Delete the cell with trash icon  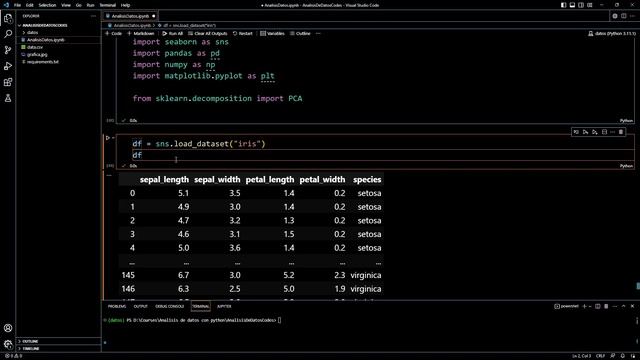(621, 132)
